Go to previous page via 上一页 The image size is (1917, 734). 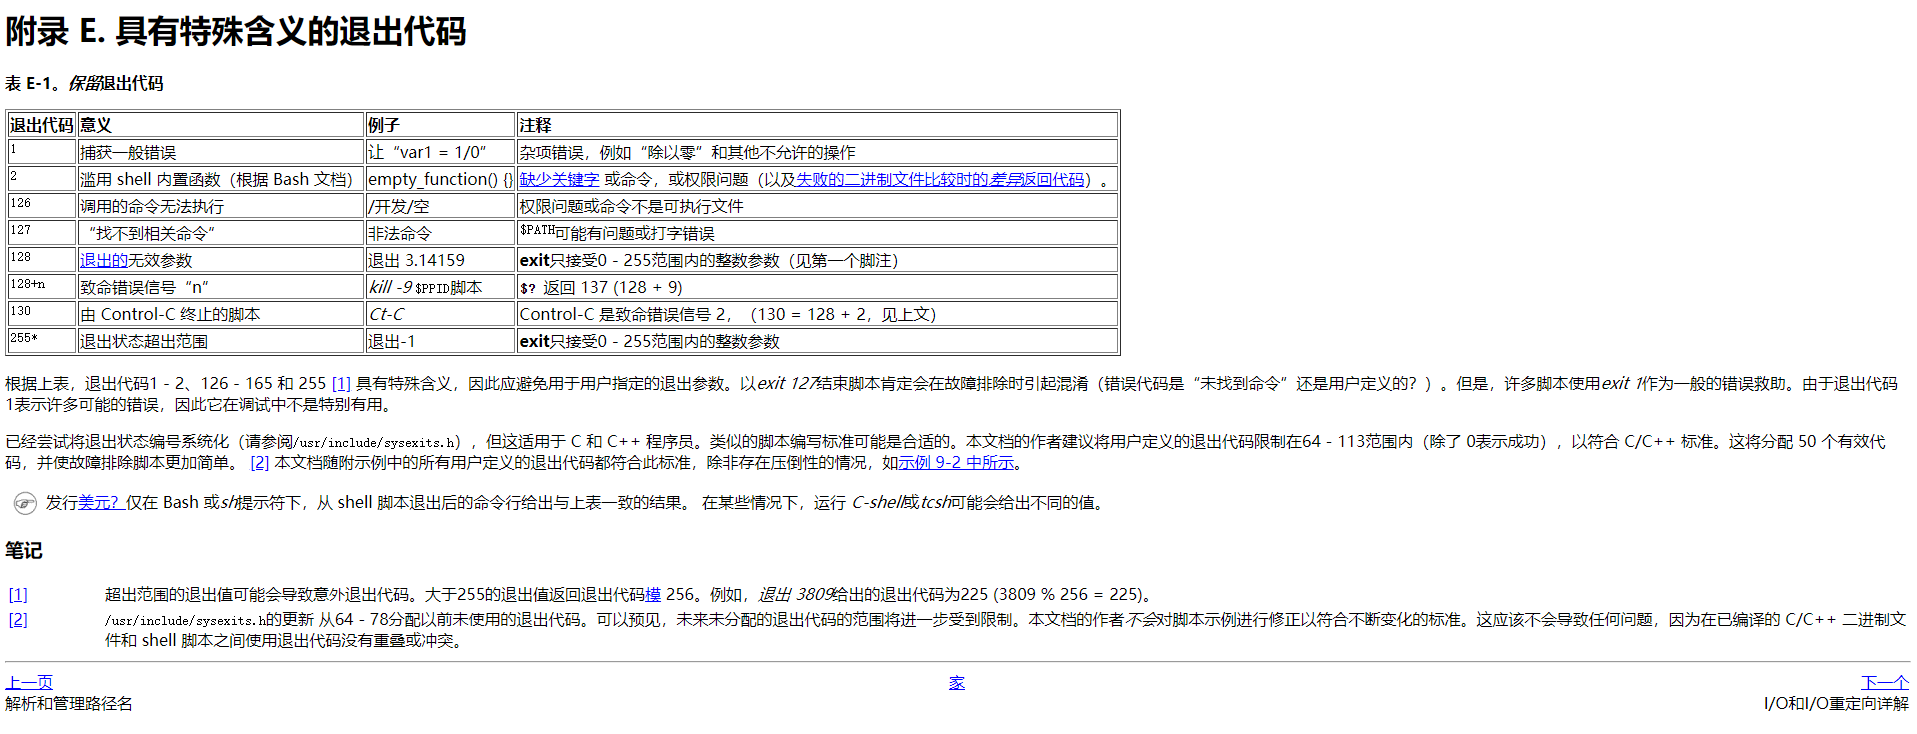(29, 682)
